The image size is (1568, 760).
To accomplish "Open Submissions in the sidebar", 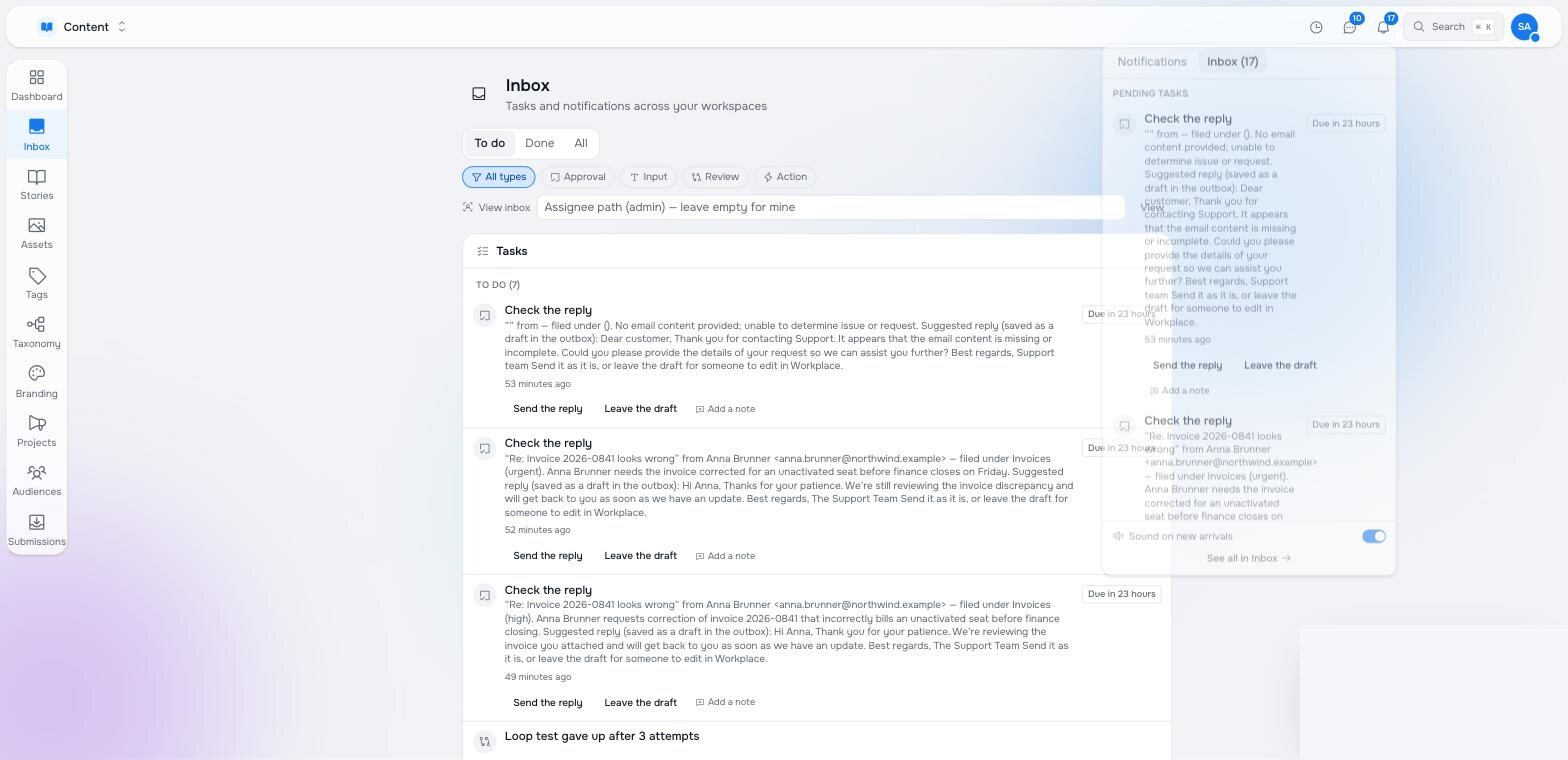I will pos(37,530).
